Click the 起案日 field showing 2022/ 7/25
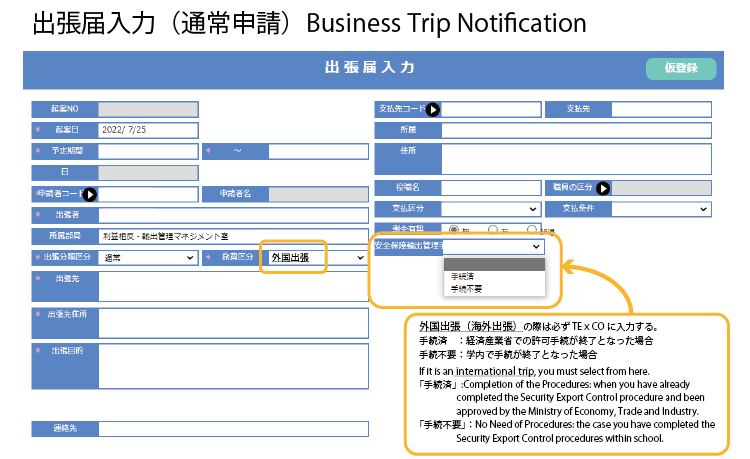Screen dimensions: 750x459 pos(148,130)
